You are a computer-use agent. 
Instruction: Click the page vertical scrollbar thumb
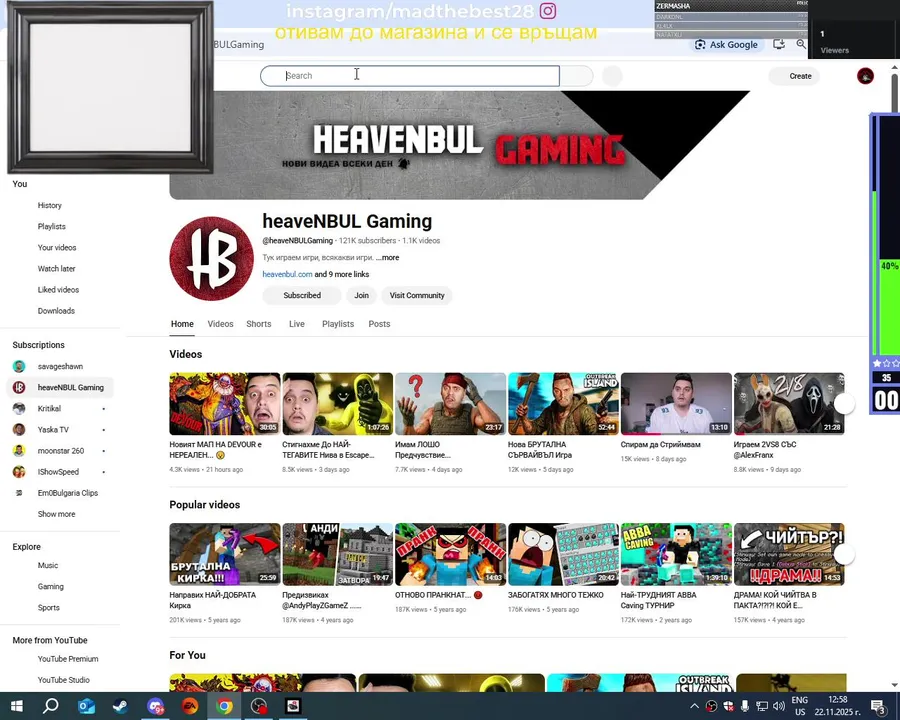tap(894, 92)
